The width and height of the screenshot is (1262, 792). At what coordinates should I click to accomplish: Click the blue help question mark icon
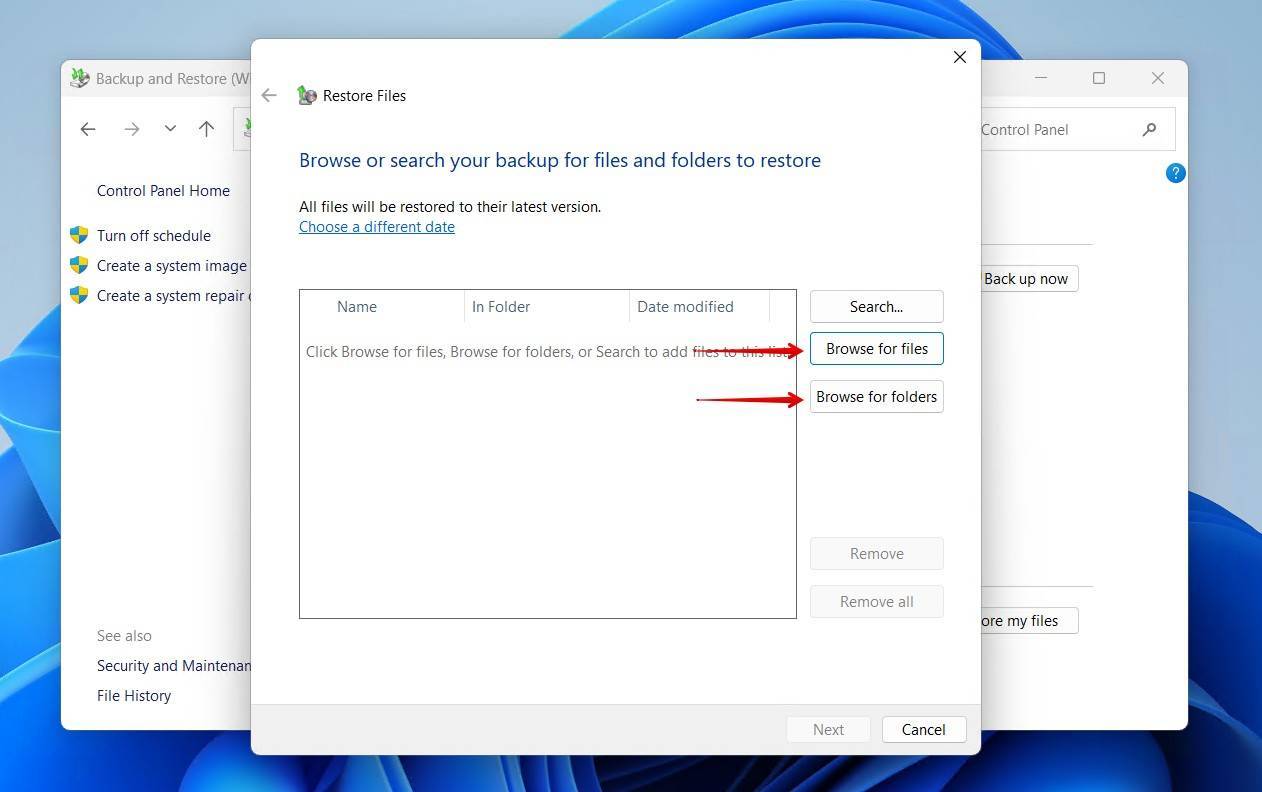click(x=1175, y=173)
